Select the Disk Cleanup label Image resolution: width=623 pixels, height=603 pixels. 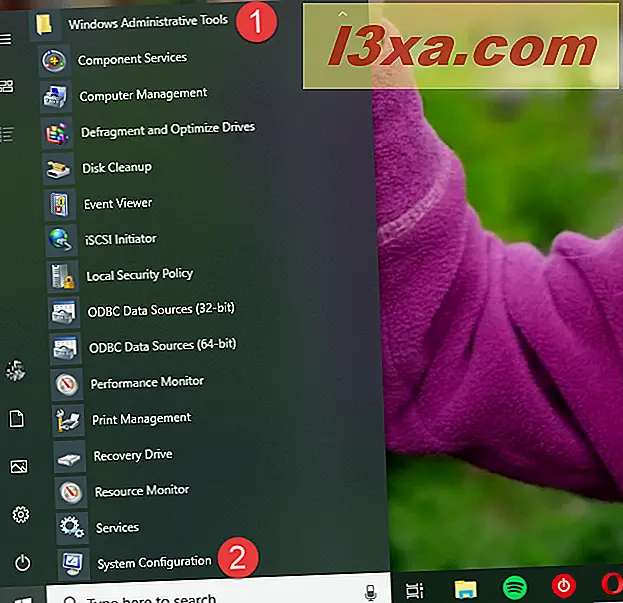click(117, 168)
